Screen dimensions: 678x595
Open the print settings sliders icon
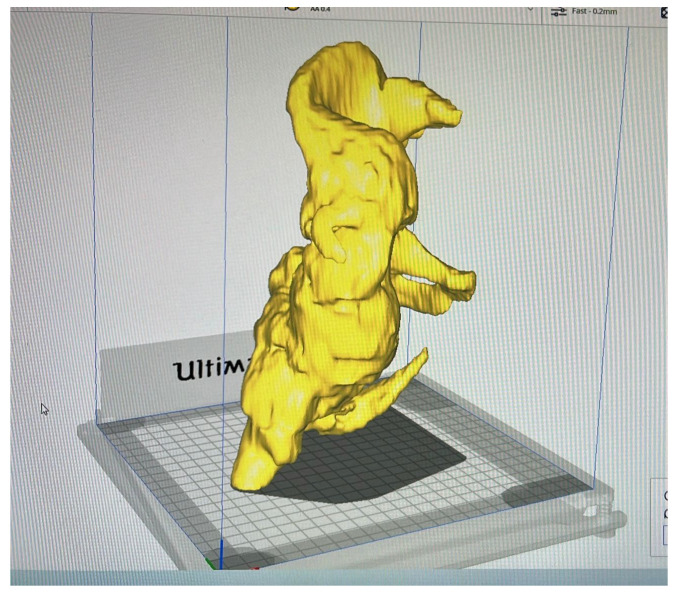click(x=558, y=11)
